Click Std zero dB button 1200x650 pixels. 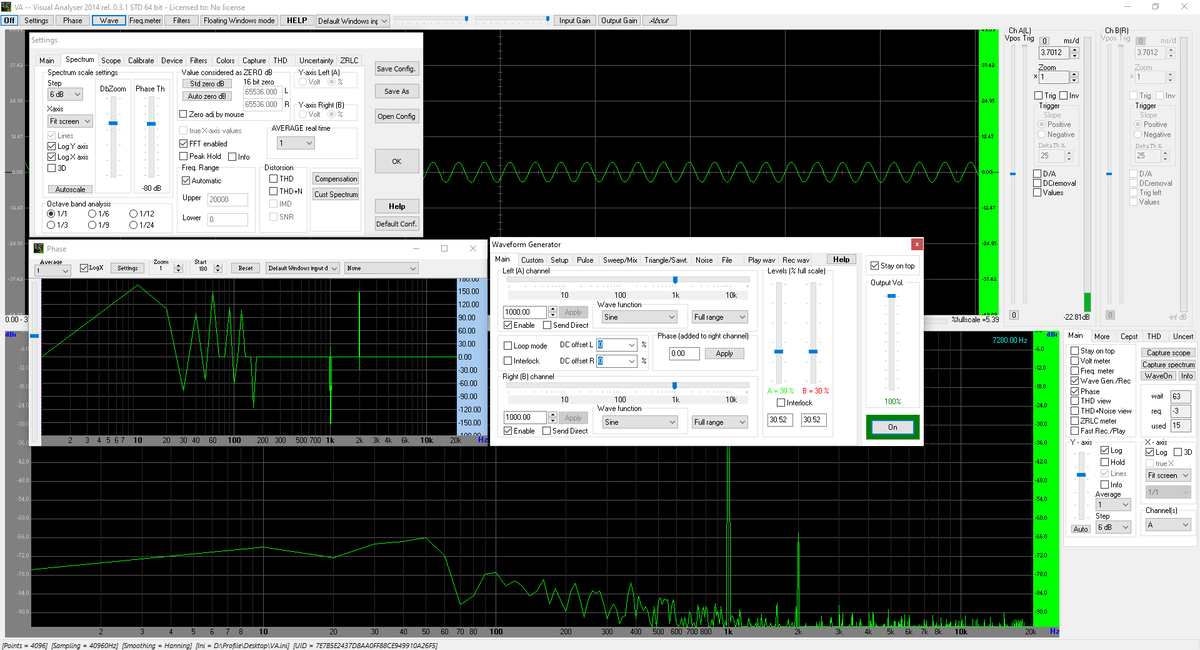click(x=207, y=84)
